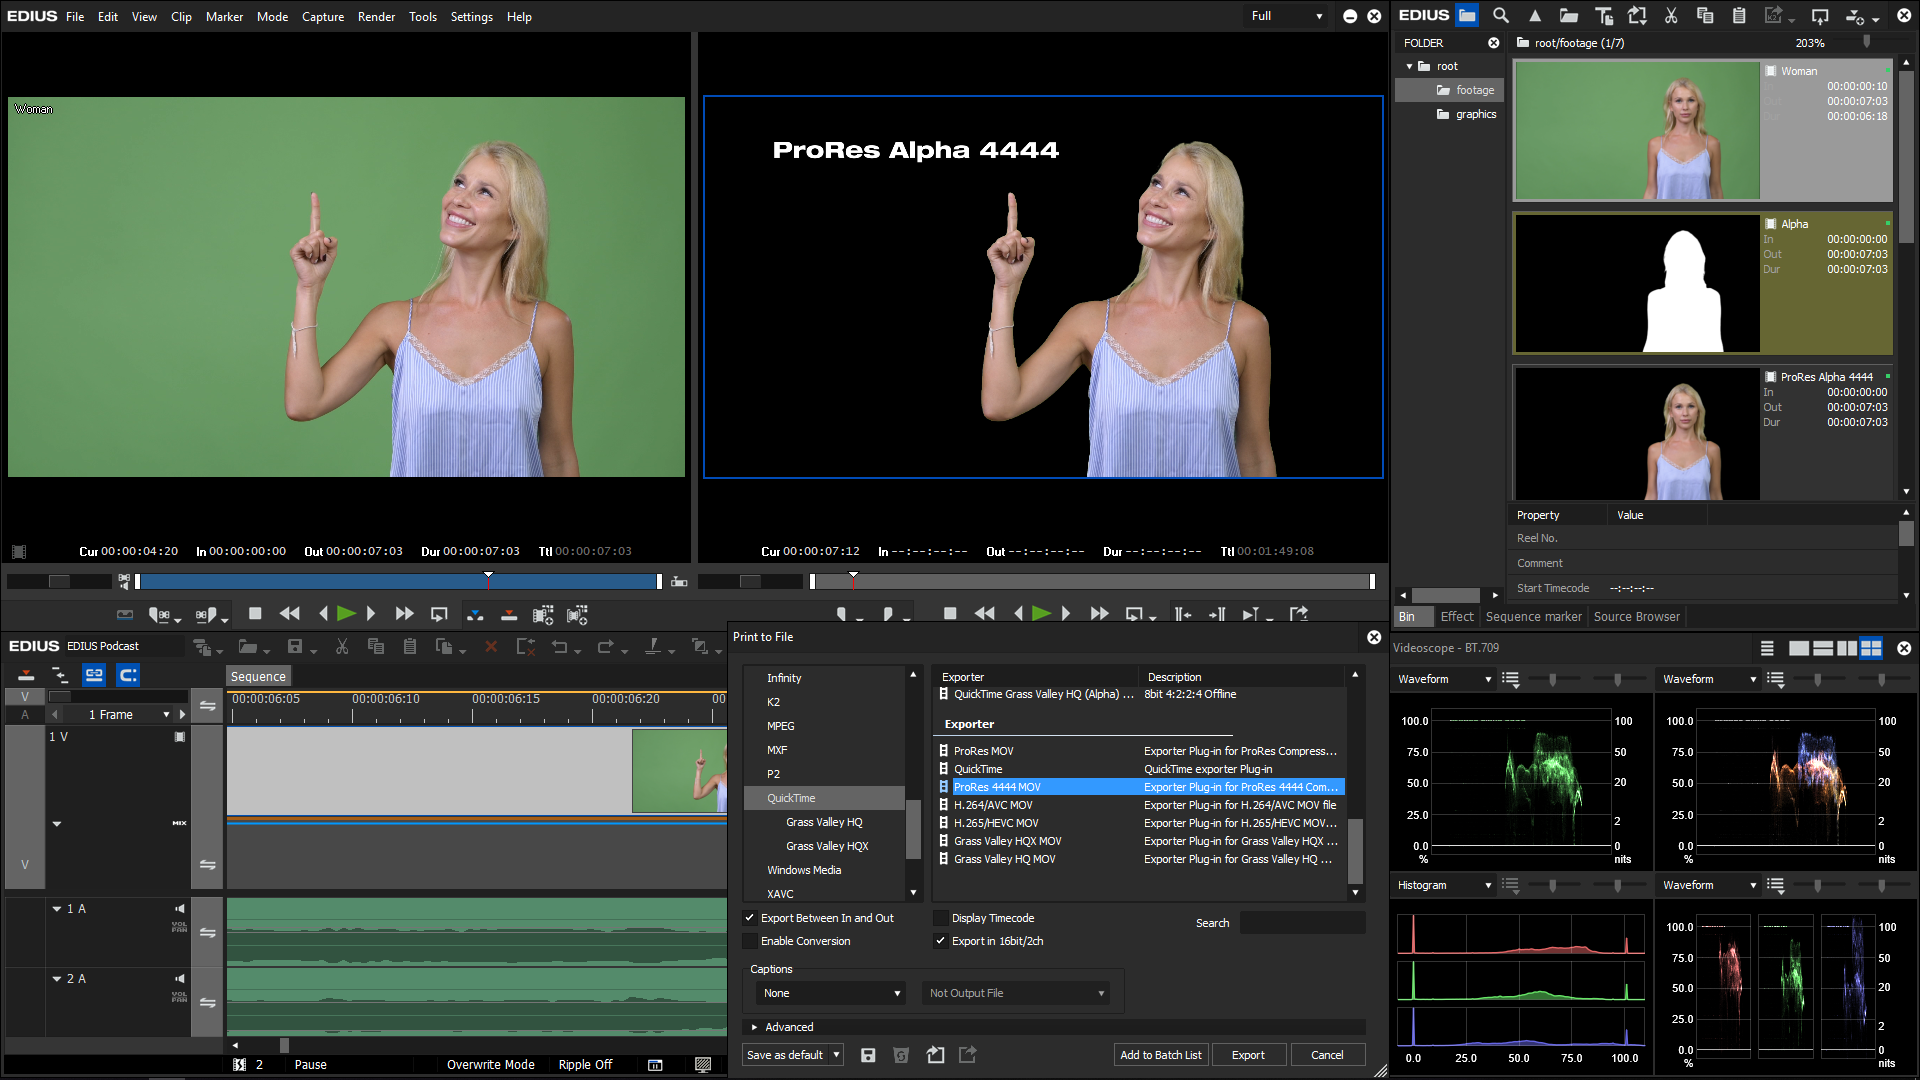Viewport: 1920px width, 1080px height.
Task: Expand track 1 A audio track
Action: pyautogui.click(x=57, y=909)
